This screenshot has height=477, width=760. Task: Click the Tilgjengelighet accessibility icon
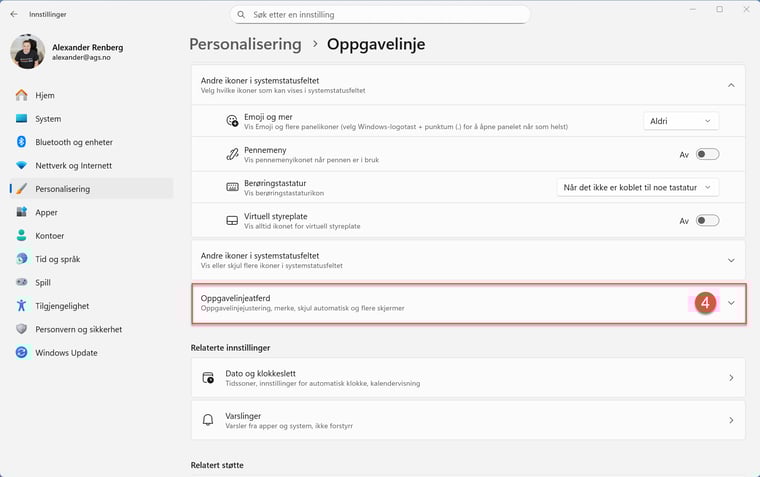pyautogui.click(x=21, y=305)
